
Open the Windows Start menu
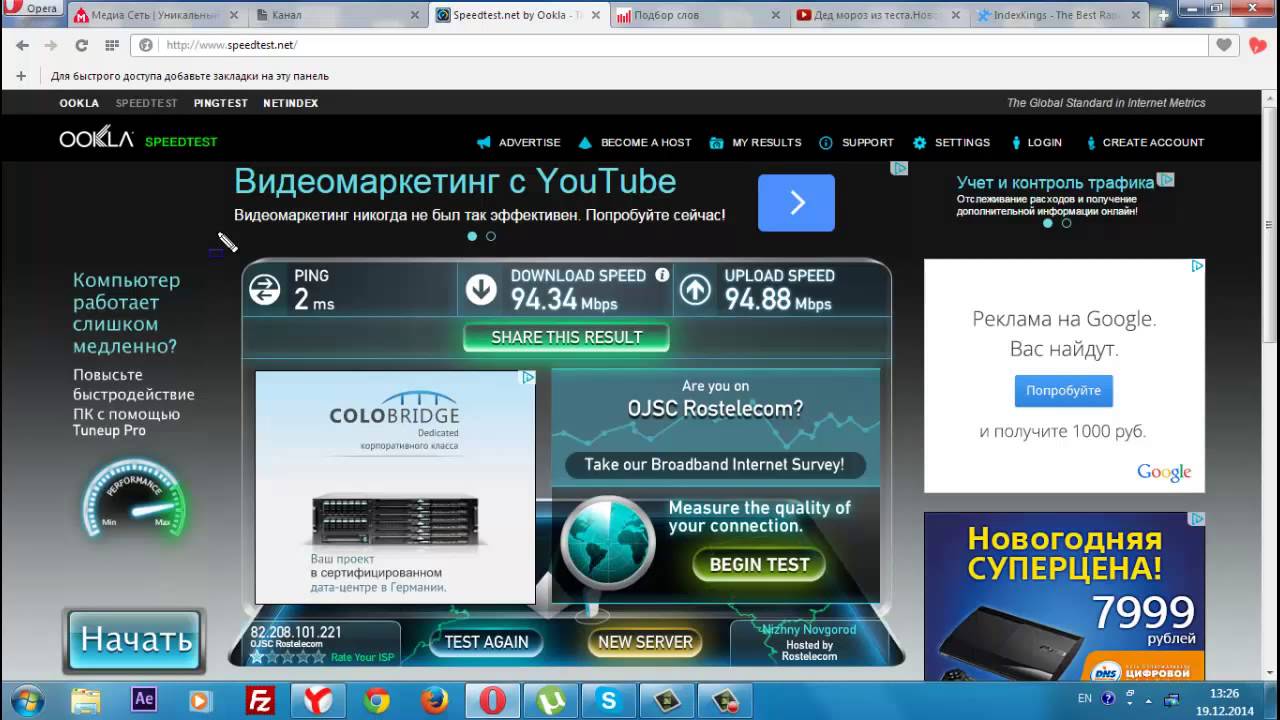[27, 700]
